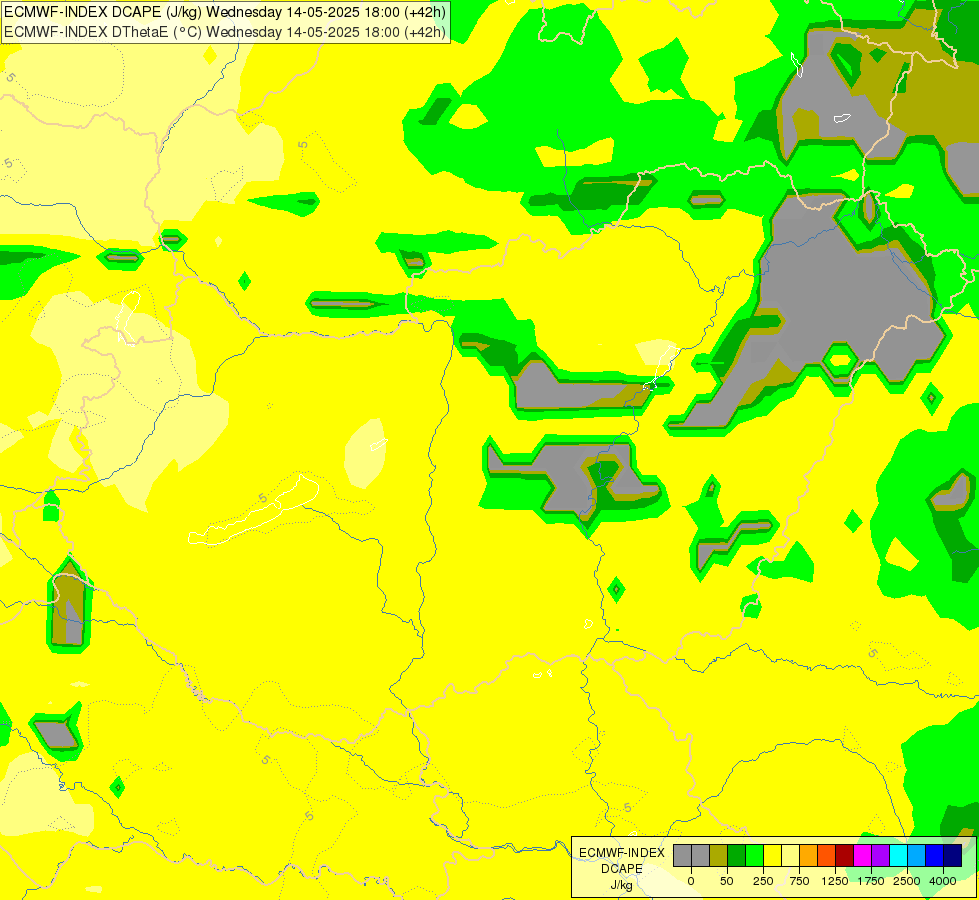
Task: Click the legend scale value 250
Action: [x=763, y=881]
